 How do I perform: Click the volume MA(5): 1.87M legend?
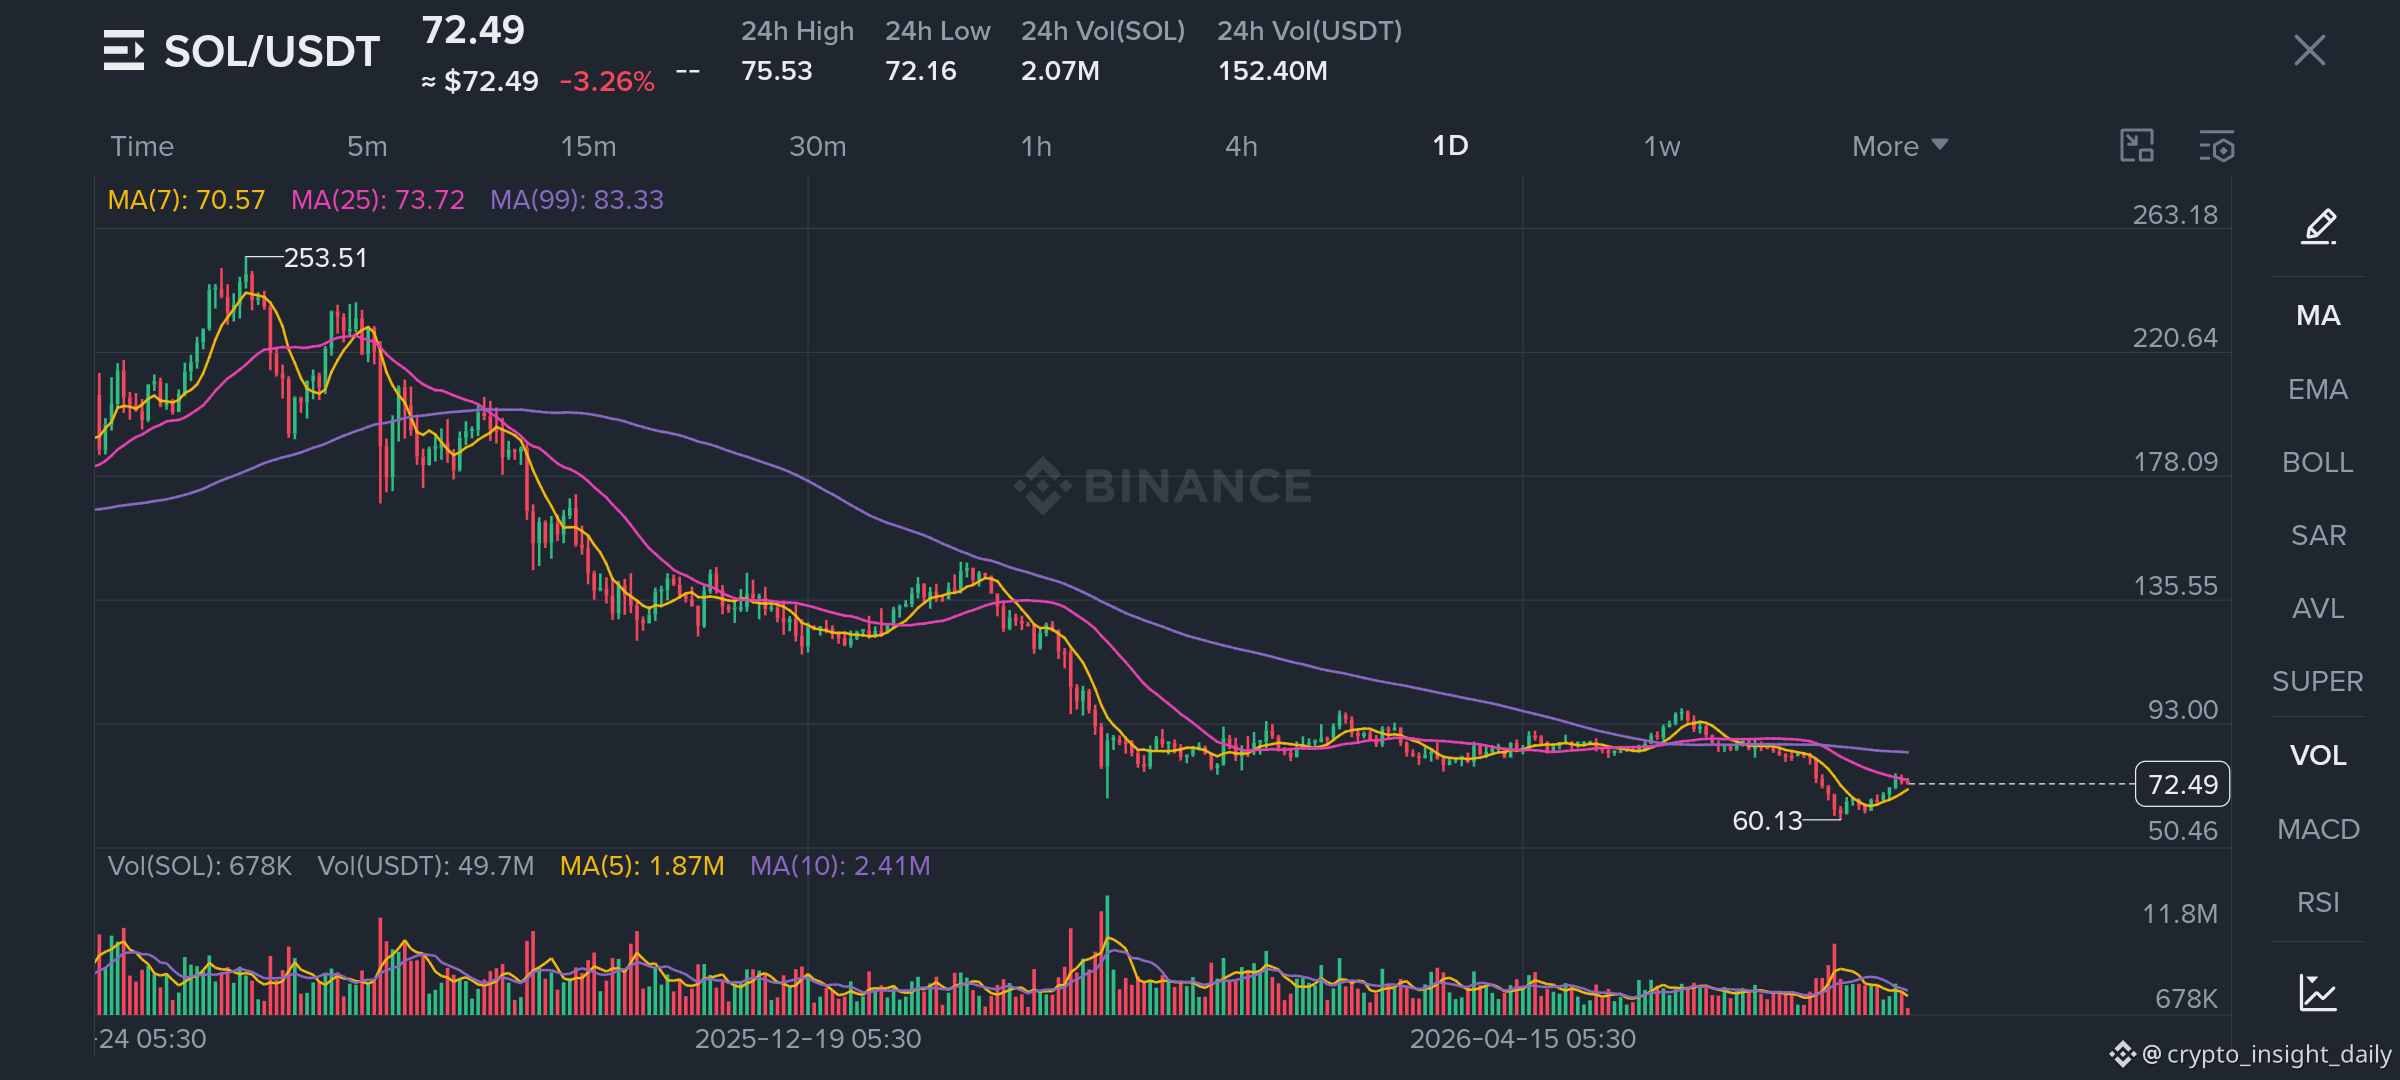(642, 866)
